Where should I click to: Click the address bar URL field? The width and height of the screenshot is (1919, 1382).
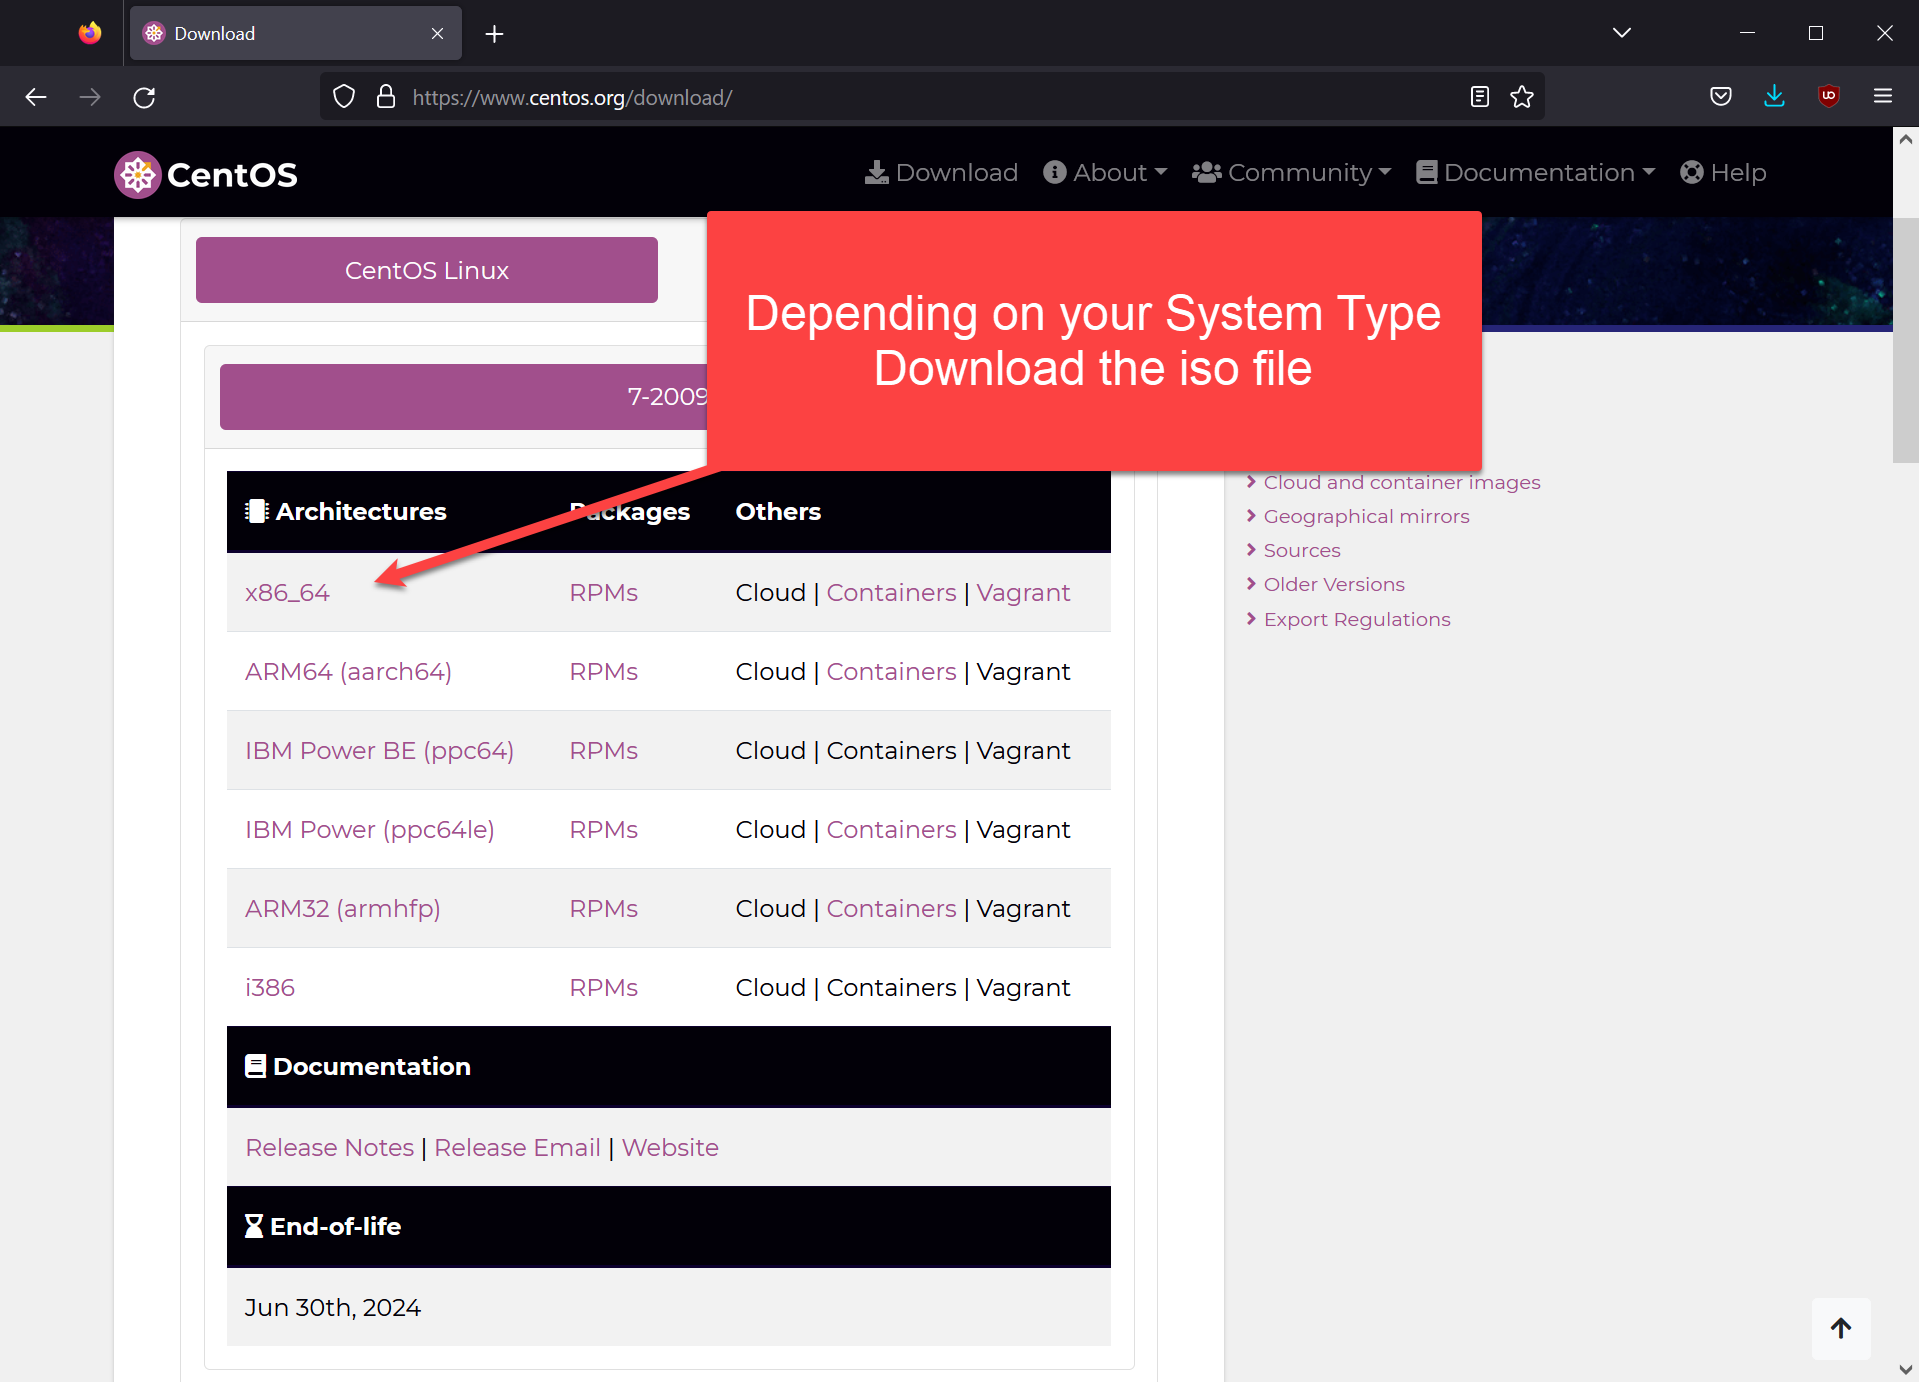coord(900,97)
